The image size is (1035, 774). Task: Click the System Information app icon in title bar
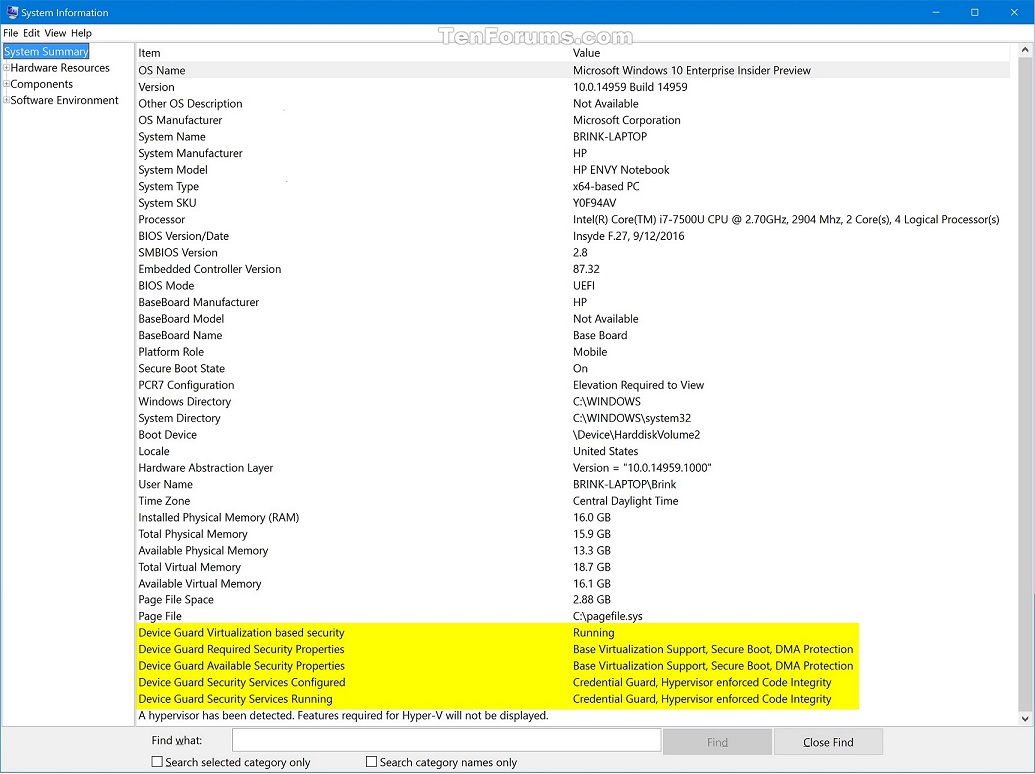[x=11, y=12]
